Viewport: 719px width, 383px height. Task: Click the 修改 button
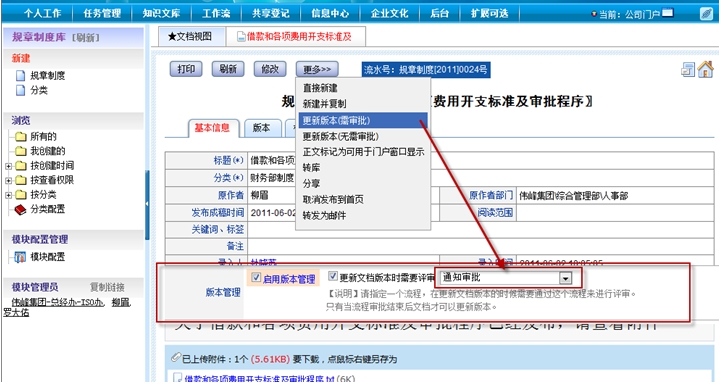(x=270, y=69)
